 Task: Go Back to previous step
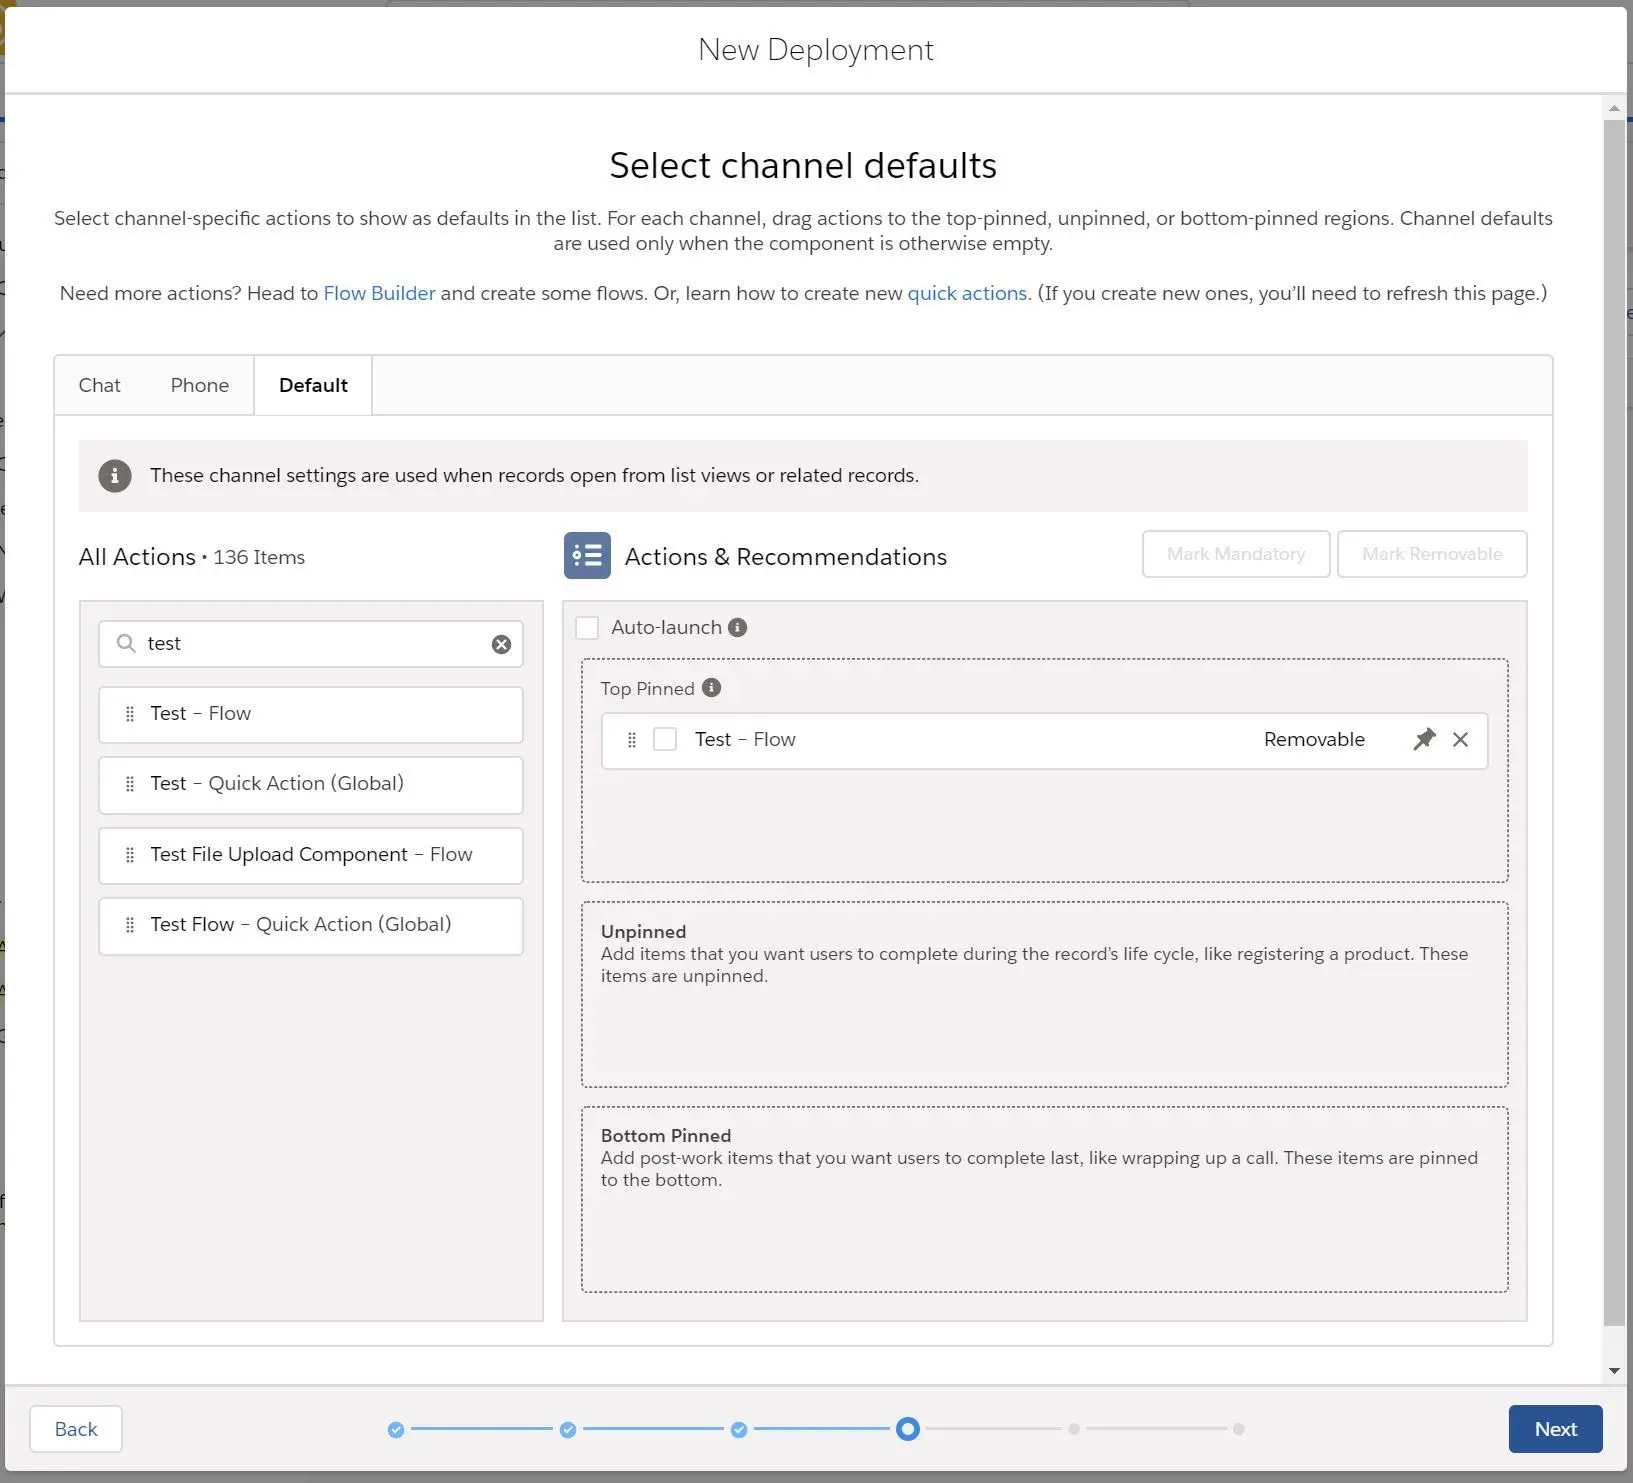pyautogui.click(x=76, y=1429)
